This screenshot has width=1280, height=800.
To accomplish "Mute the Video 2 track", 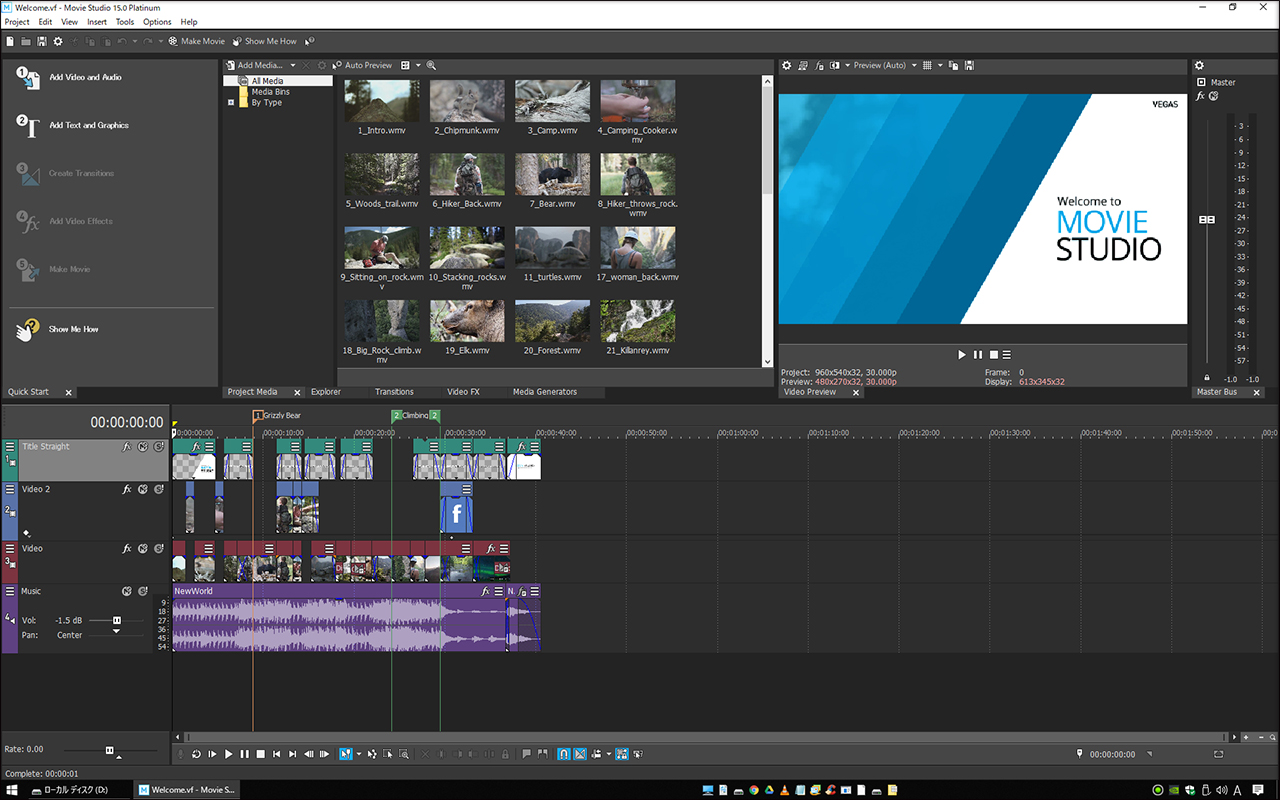I will [x=143, y=489].
